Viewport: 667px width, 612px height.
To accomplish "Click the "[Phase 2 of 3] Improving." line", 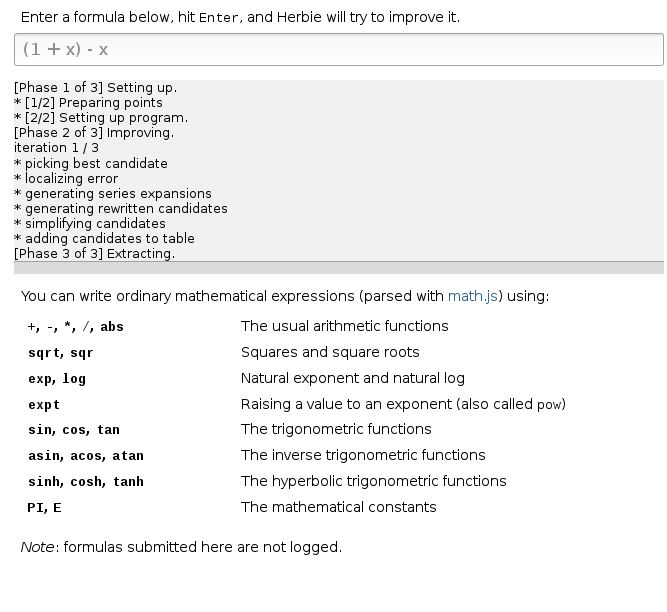I will click(x=94, y=133).
